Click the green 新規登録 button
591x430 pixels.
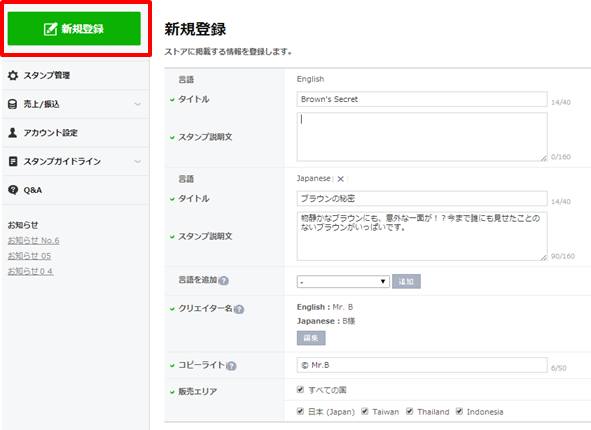pos(74,29)
